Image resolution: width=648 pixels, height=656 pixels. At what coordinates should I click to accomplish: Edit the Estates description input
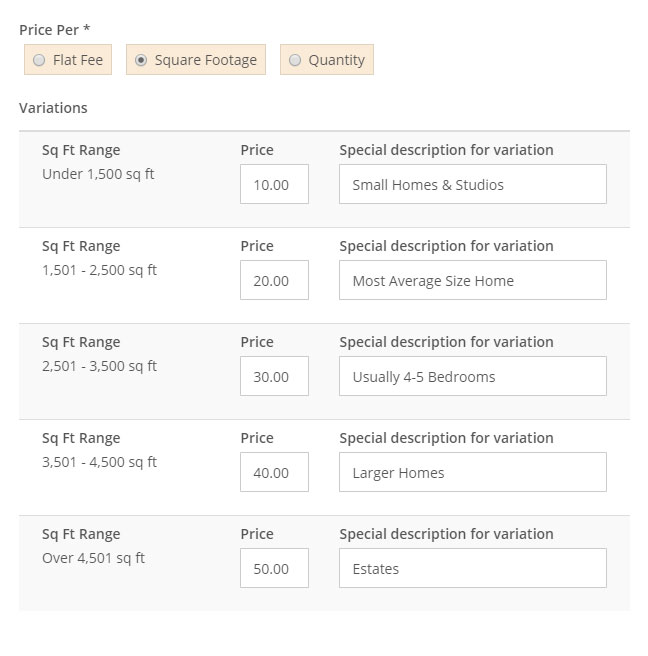(x=473, y=568)
